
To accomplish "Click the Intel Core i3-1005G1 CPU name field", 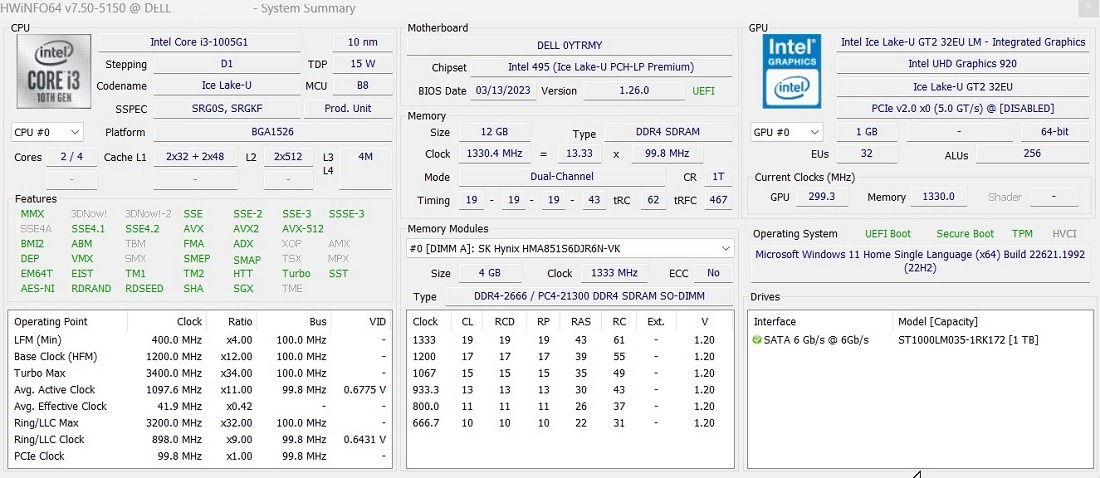I will coord(199,42).
